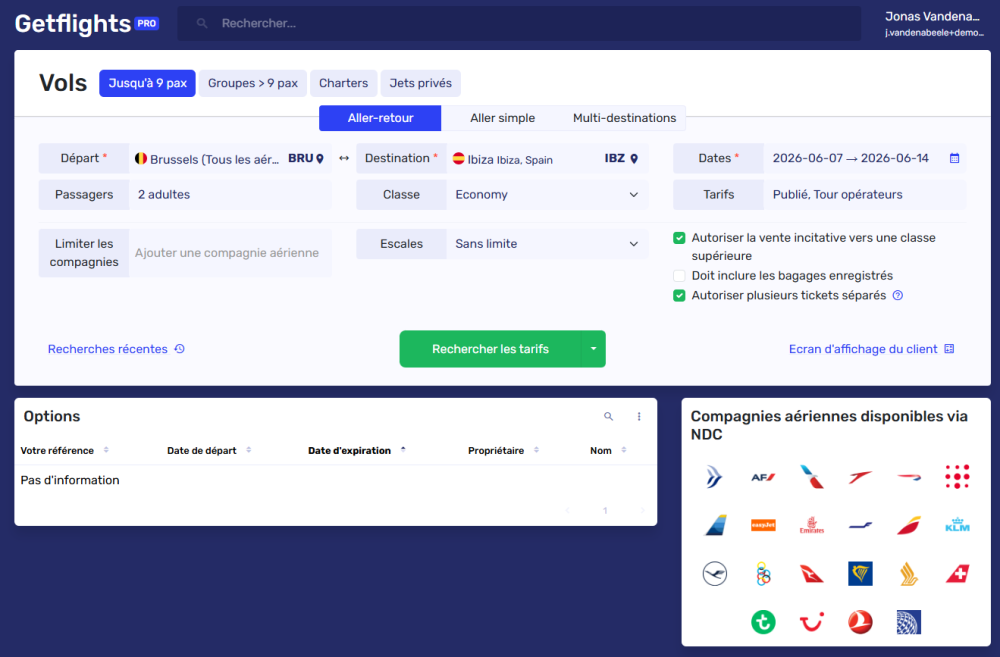1000x657 pixels.
Task: Open the search button dropdown arrow
Action: [x=593, y=349]
